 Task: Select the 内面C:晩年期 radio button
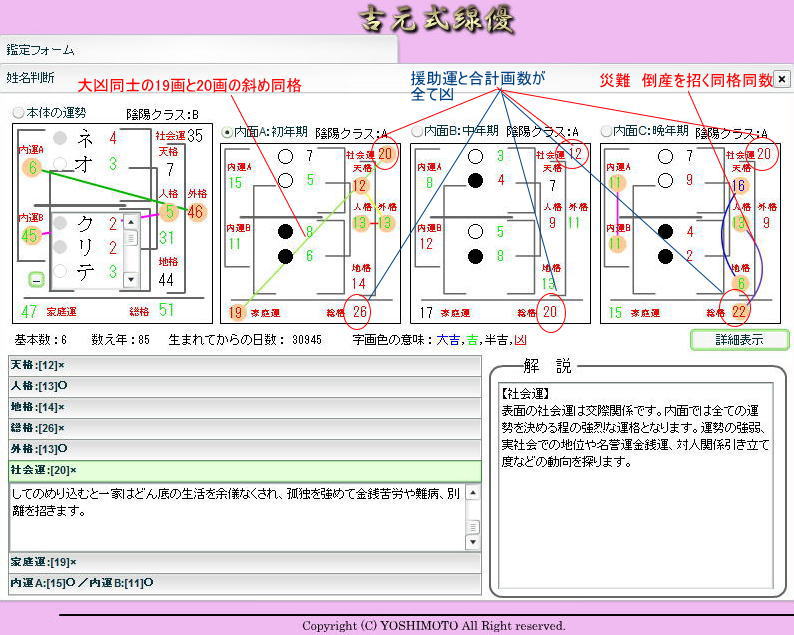(x=607, y=131)
